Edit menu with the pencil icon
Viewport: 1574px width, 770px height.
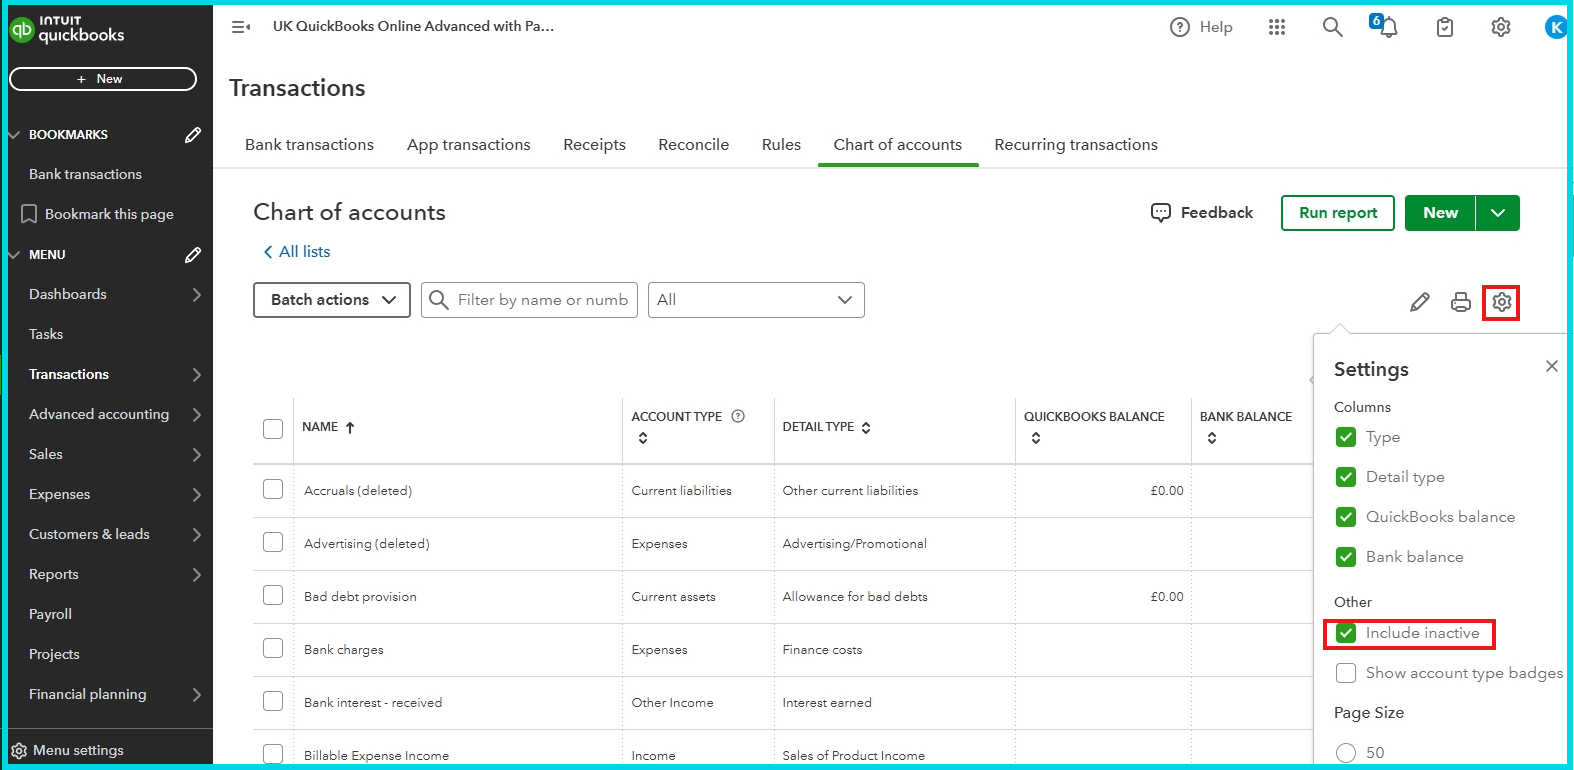coord(193,255)
